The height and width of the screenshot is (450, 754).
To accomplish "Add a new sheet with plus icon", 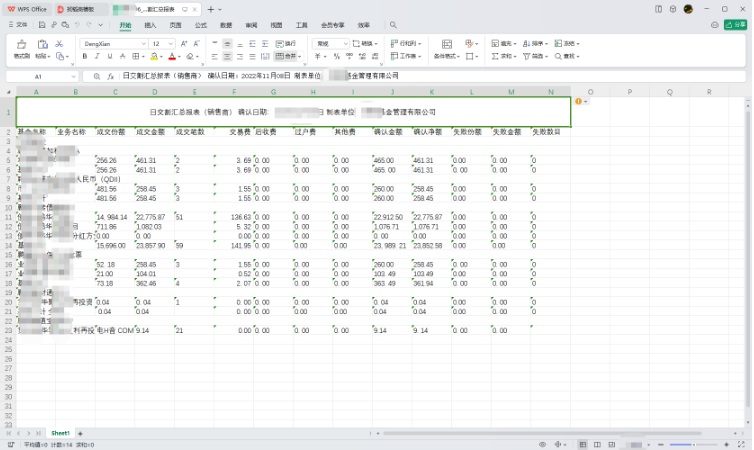I will coord(80,433).
